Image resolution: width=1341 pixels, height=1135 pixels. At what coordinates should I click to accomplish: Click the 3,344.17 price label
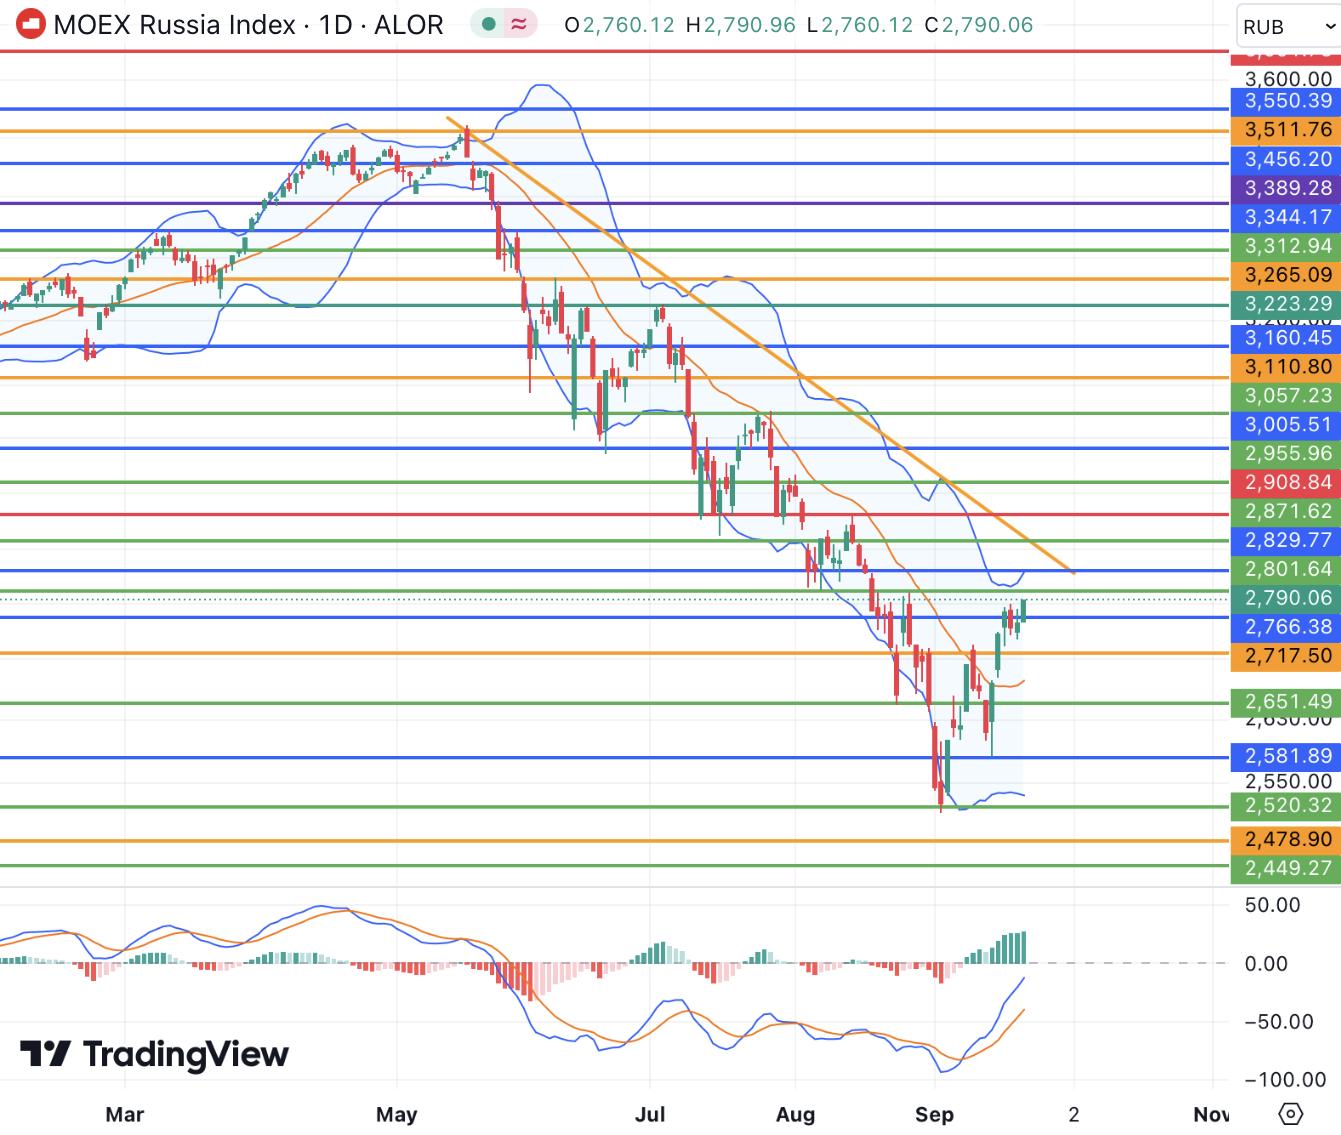[x=1285, y=217]
